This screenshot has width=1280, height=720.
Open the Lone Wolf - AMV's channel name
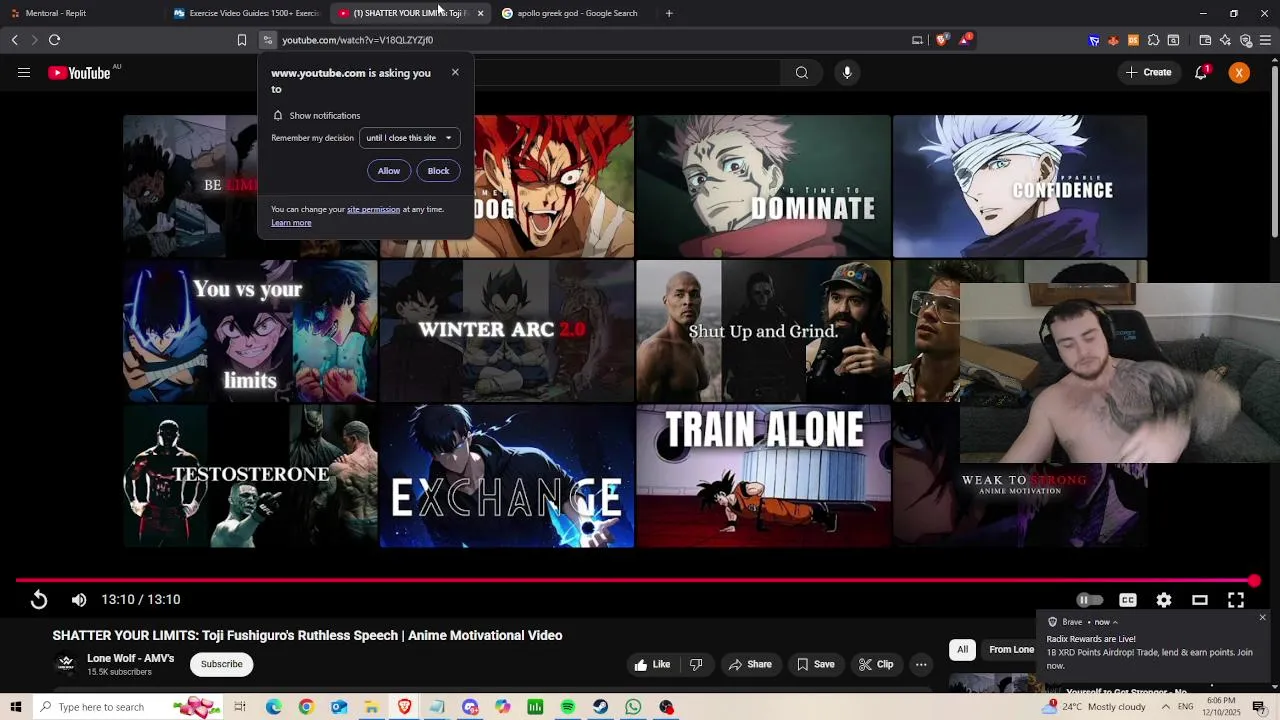coord(131,659)
